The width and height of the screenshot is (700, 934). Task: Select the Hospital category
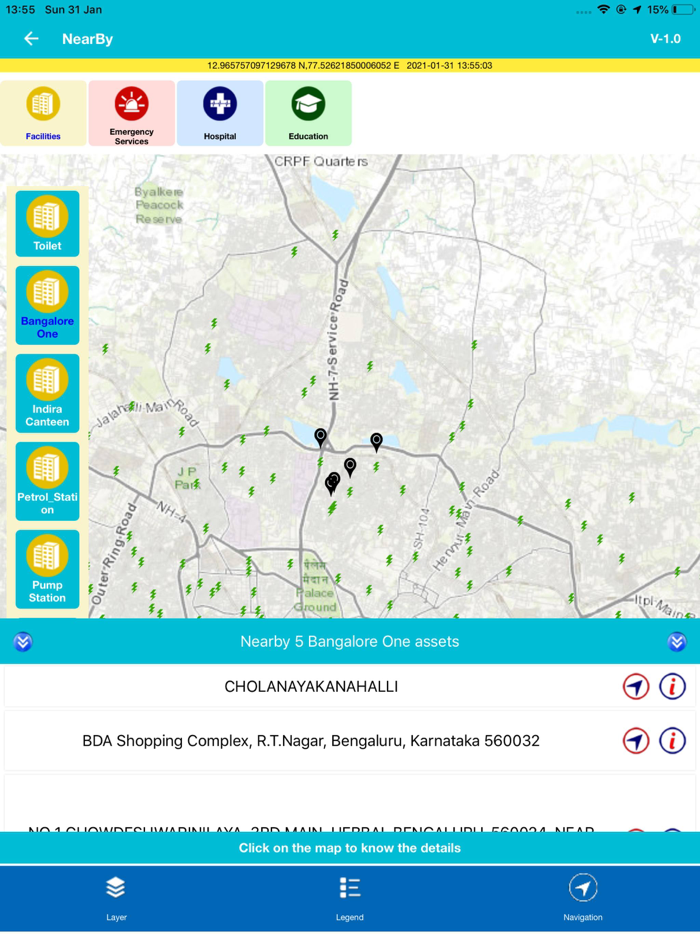(x=220, y=113)
